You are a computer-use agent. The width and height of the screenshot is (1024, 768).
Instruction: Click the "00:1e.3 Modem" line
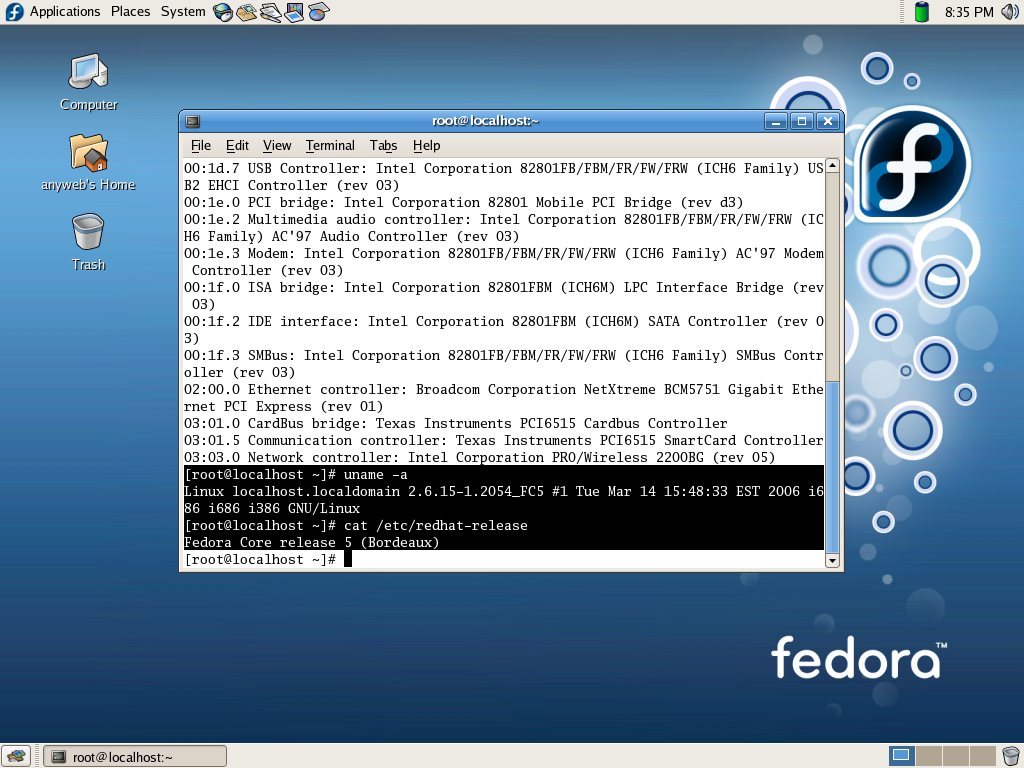[504, 263]
